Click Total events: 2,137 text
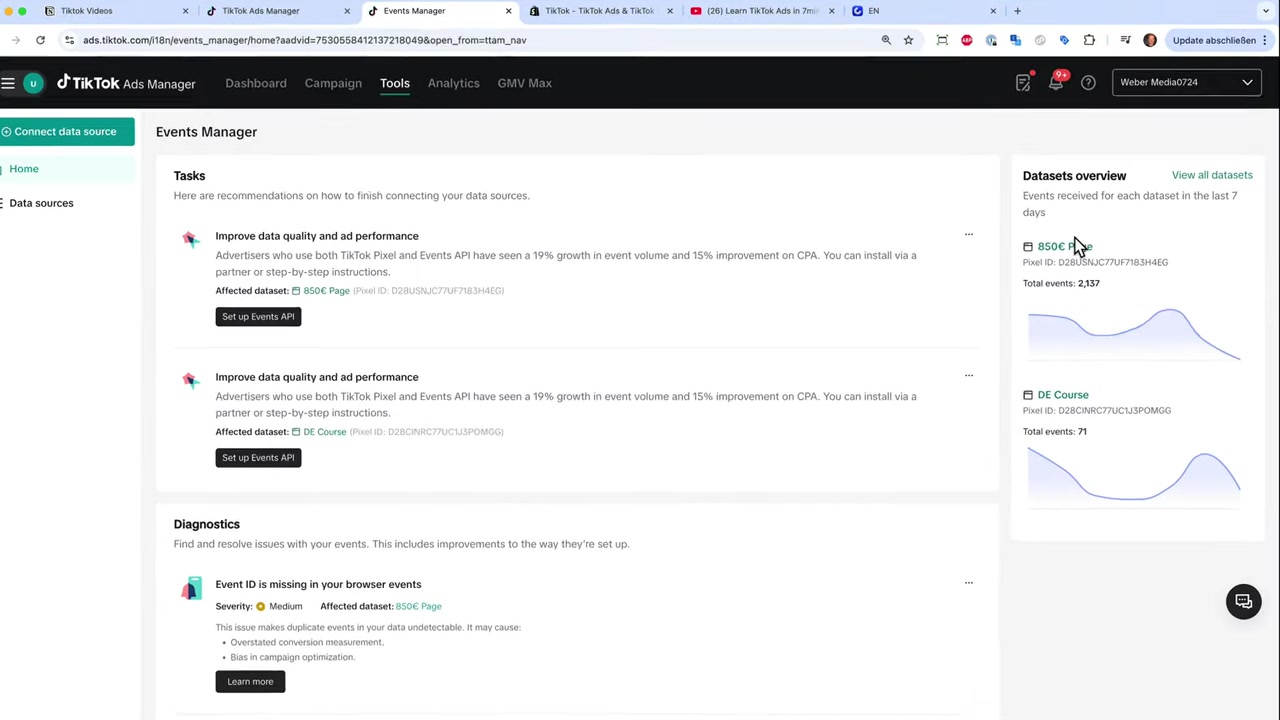1280x720 pixels. 1061,283
